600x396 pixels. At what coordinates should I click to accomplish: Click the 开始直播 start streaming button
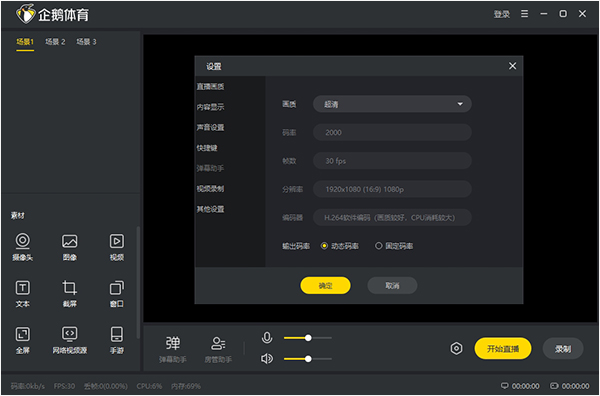tap(503, 349)
